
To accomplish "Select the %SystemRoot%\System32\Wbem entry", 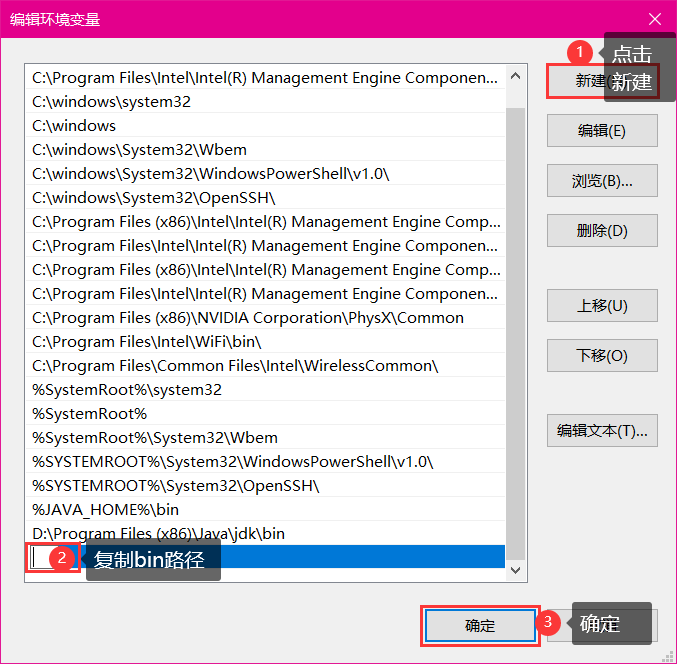I will coord(265,438).
